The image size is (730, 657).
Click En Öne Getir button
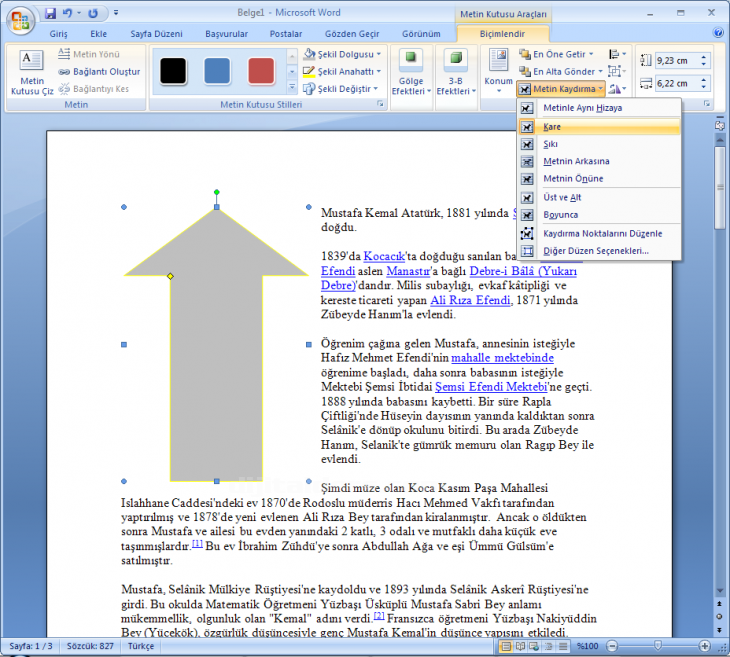click(x=556, y=54)
